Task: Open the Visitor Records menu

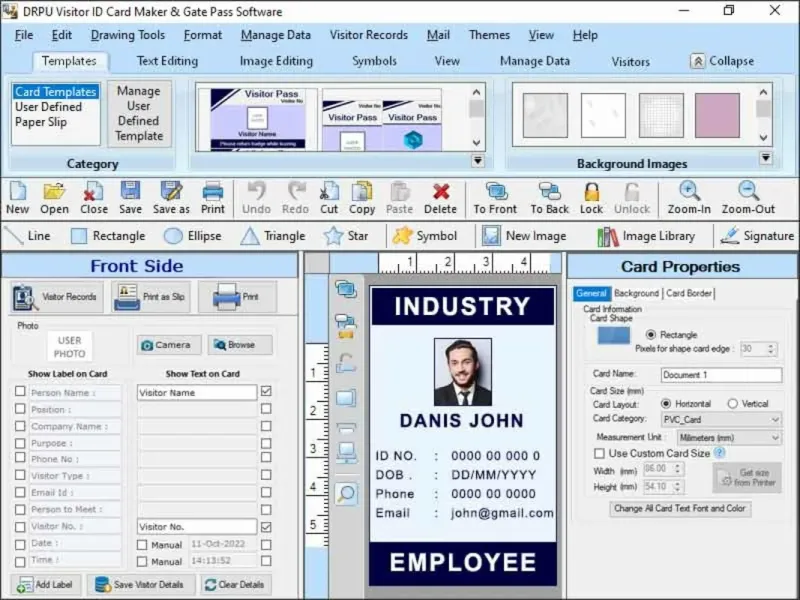Action: [368, 35]
